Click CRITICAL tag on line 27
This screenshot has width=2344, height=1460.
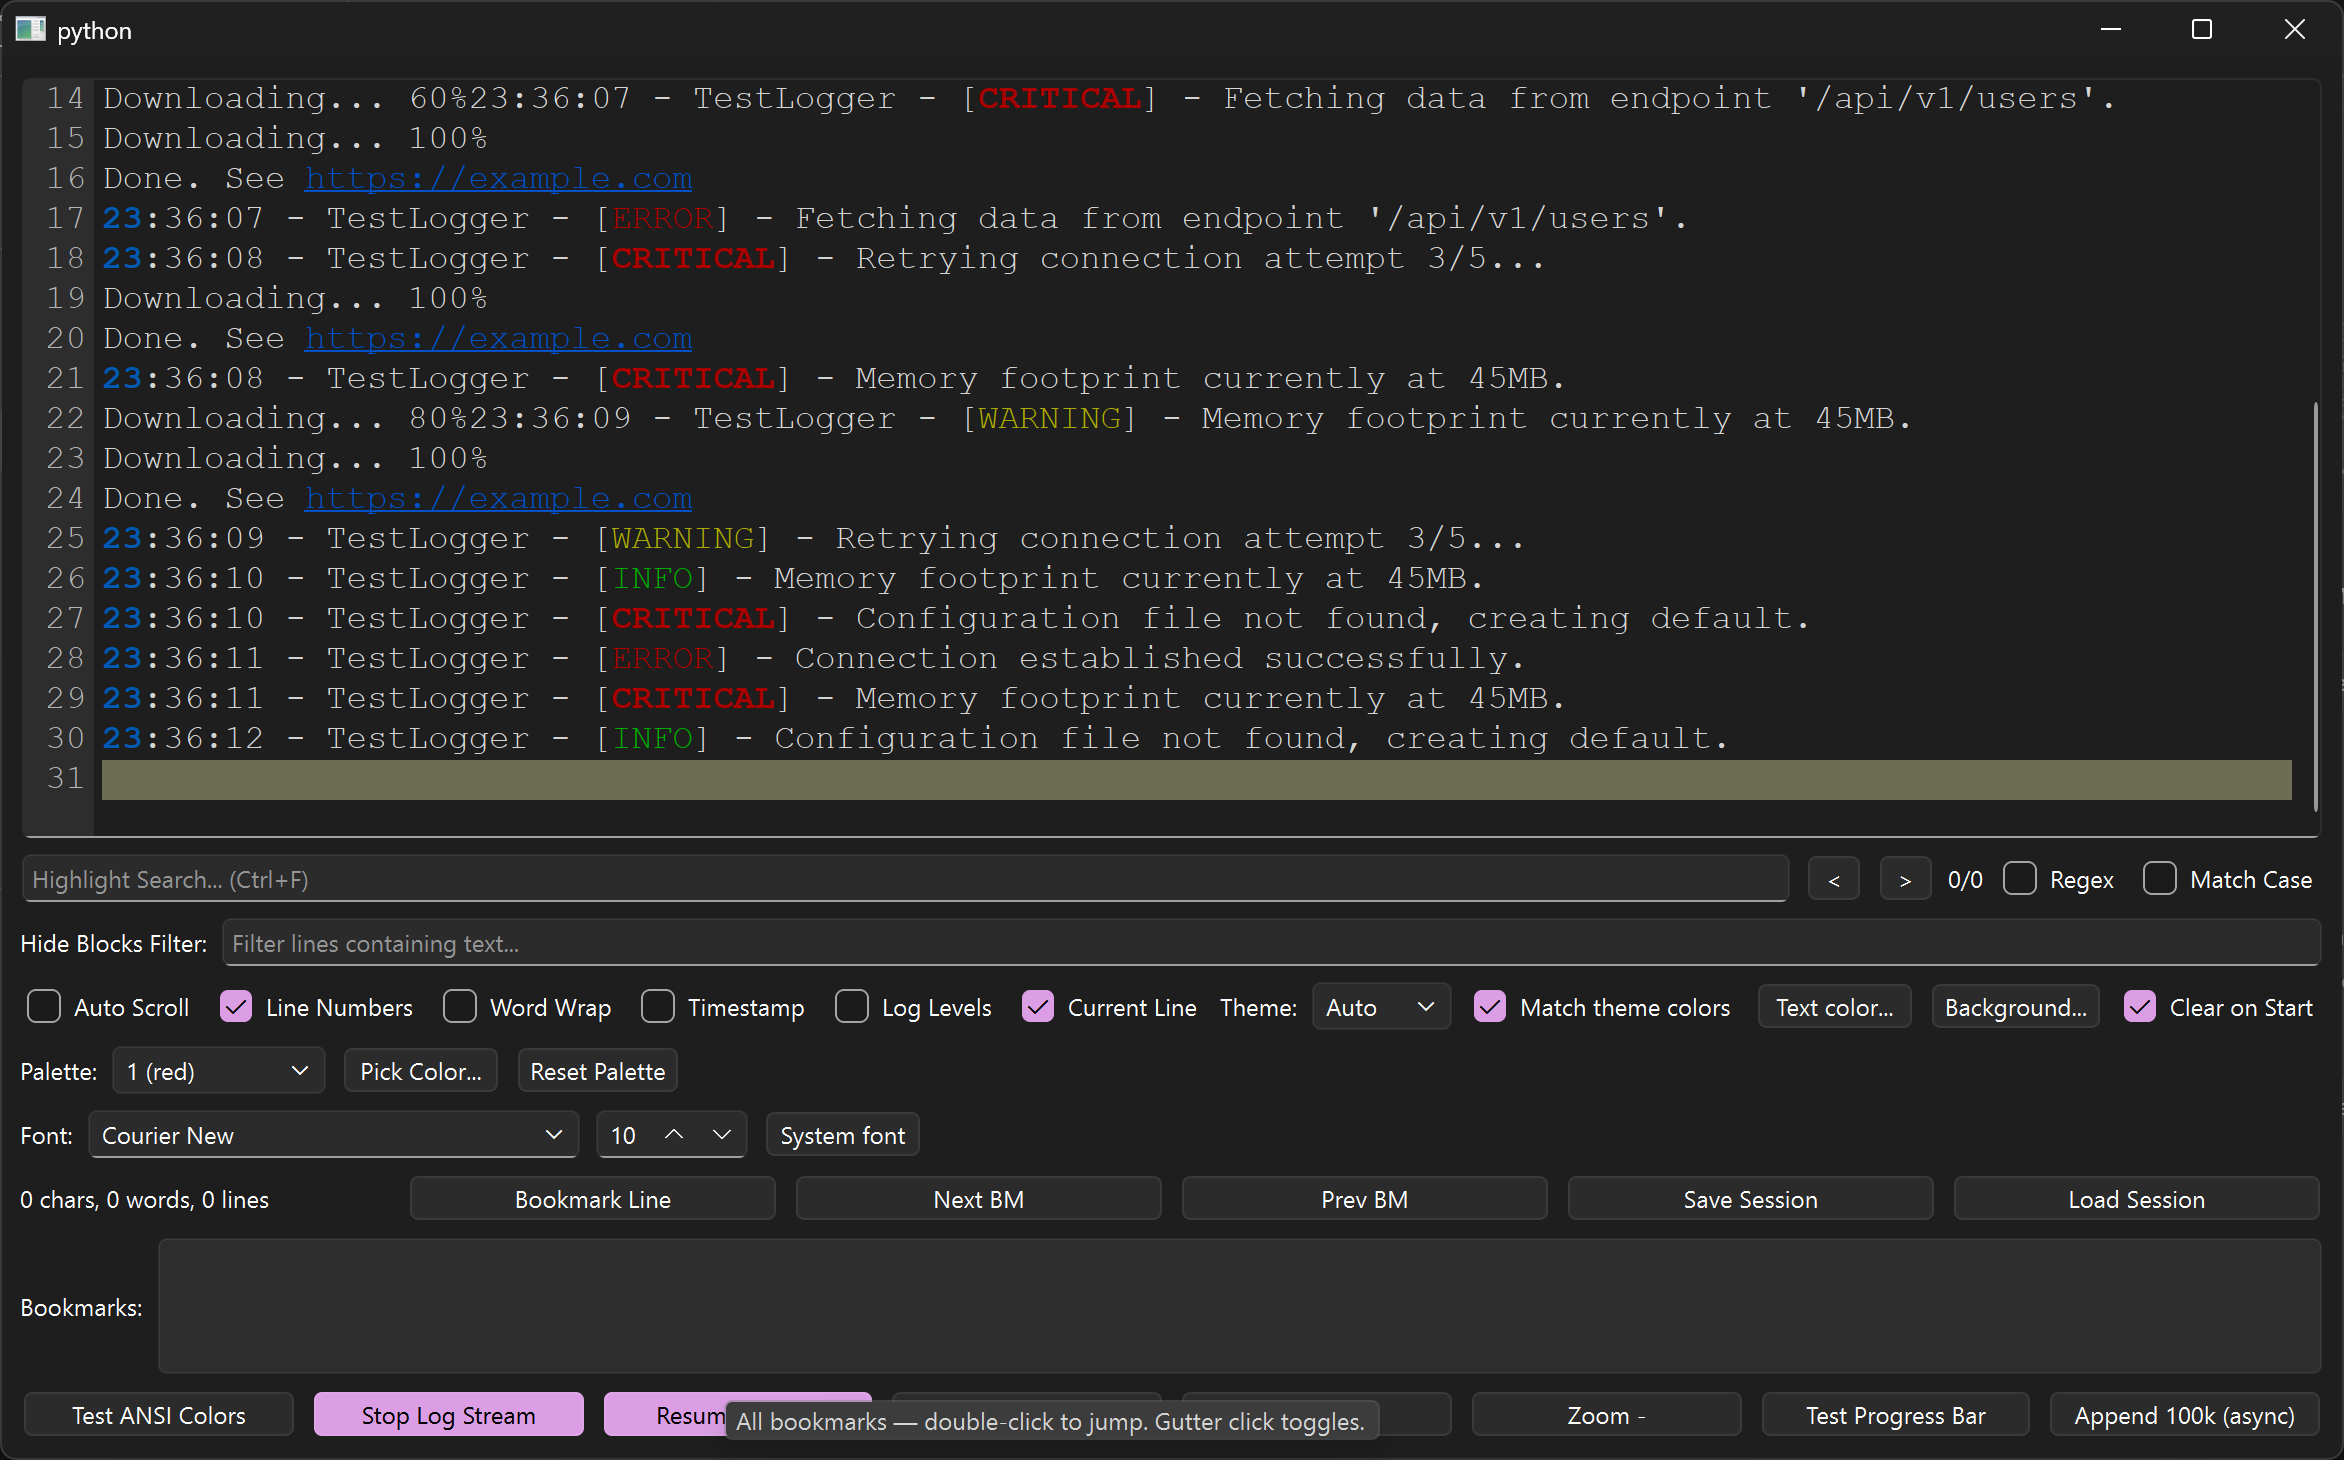coord(693,618)
